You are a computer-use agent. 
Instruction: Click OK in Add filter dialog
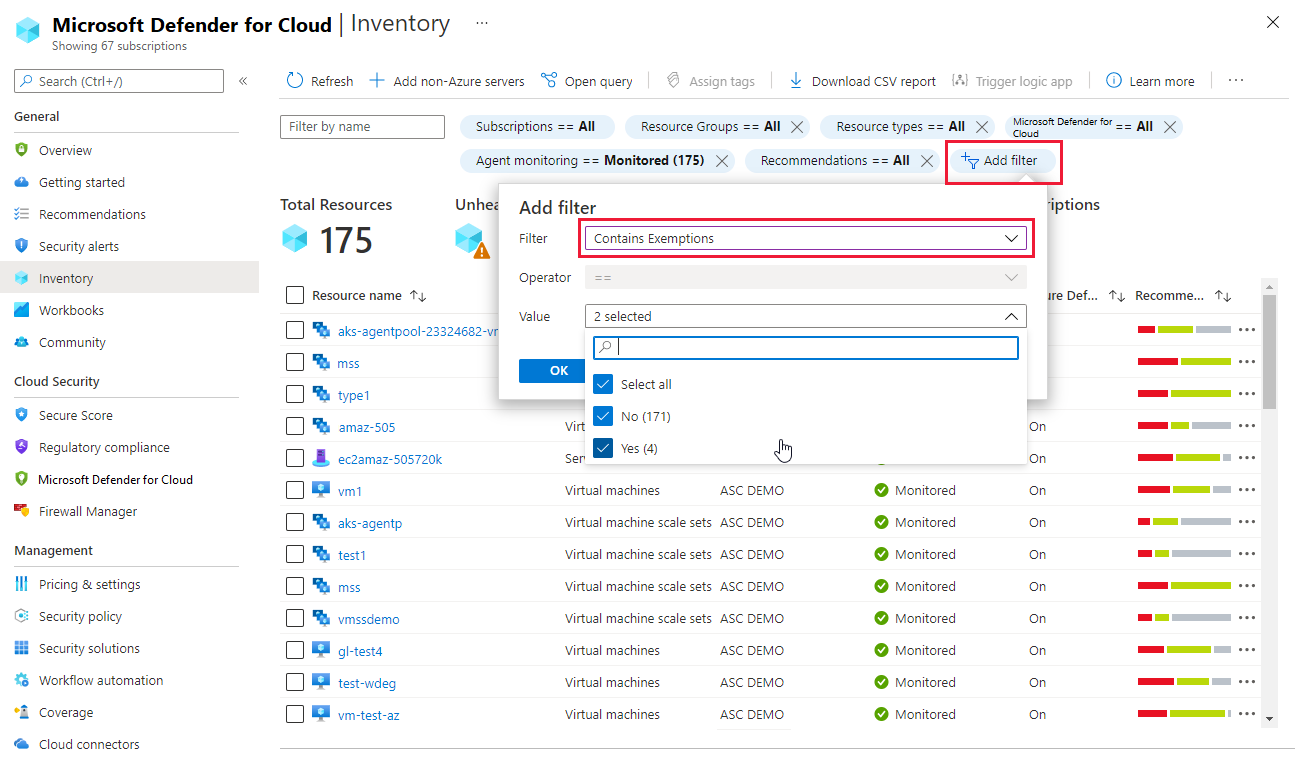pyautogui.click(x=552, y=370)
